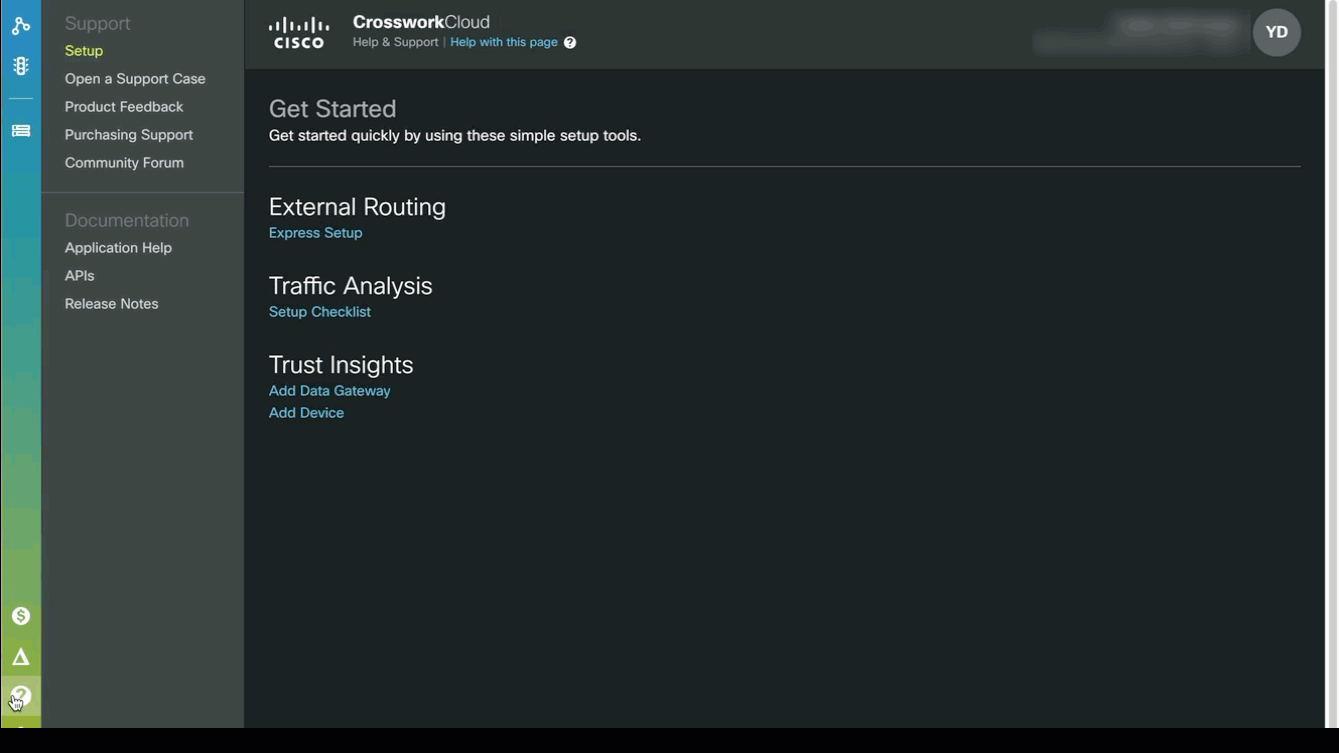Image resolution: width=1339 pixels, height=753 pixels.
Task: Click the help question-mark sidebar icon
Action: click(x=20, y=696)
